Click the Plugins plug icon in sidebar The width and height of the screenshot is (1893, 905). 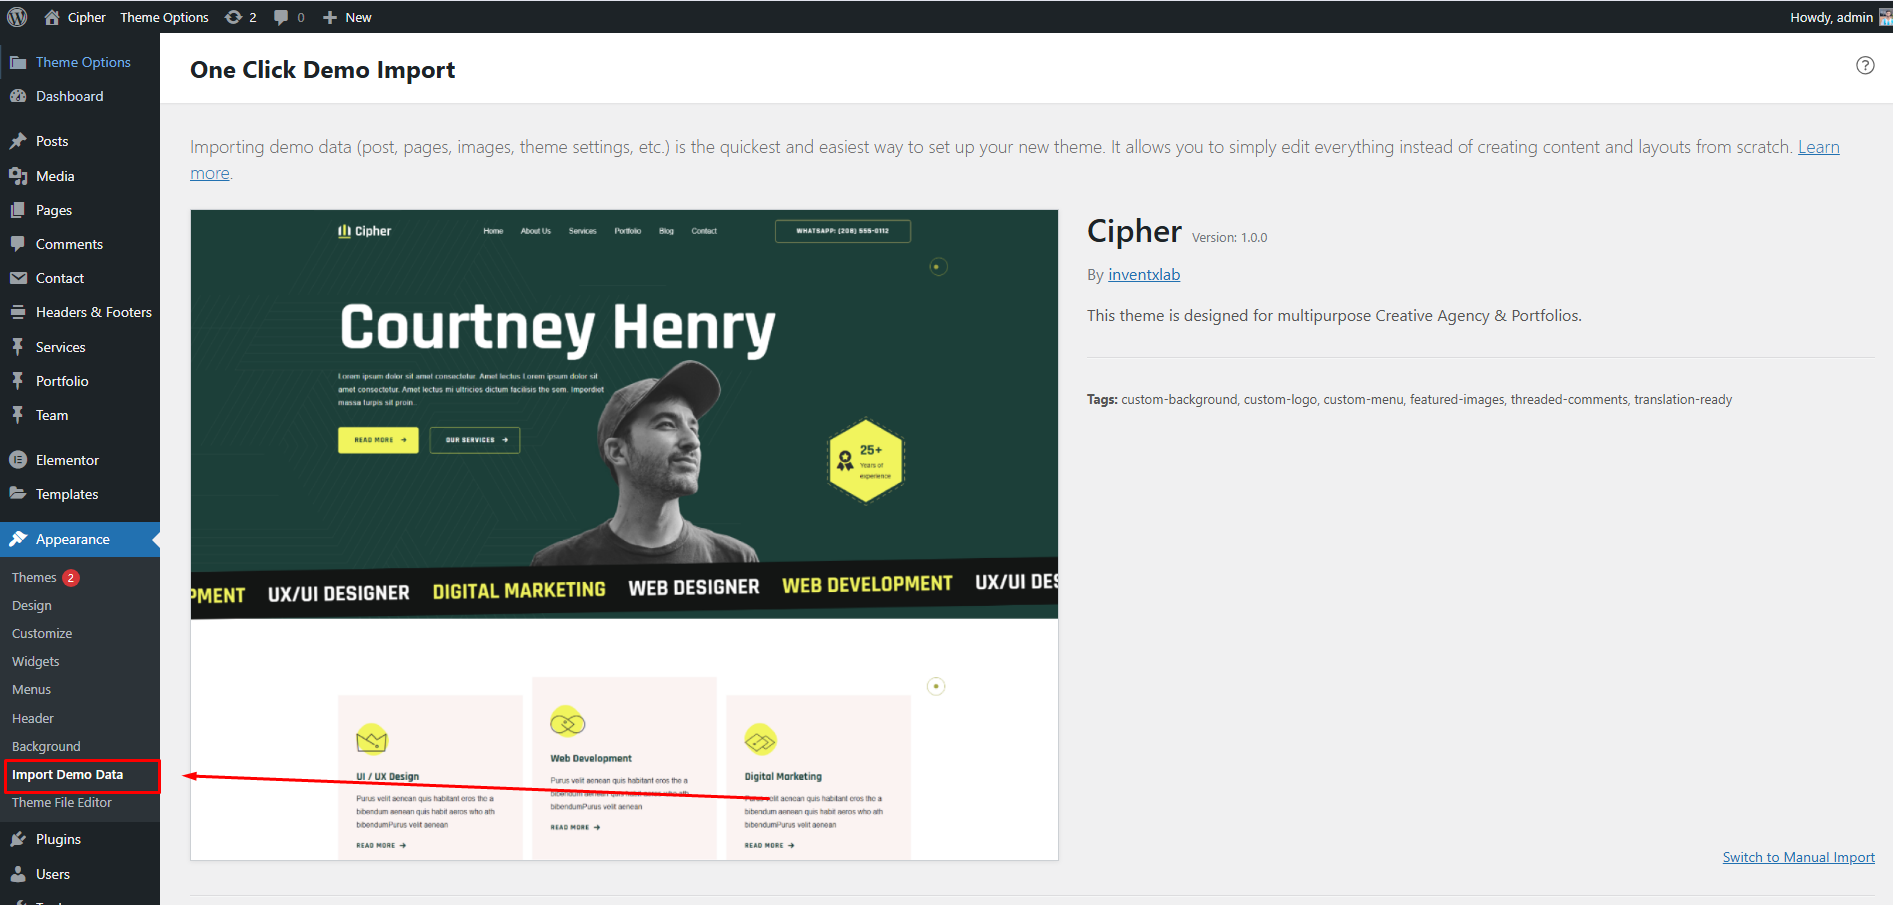click(18, 839)
